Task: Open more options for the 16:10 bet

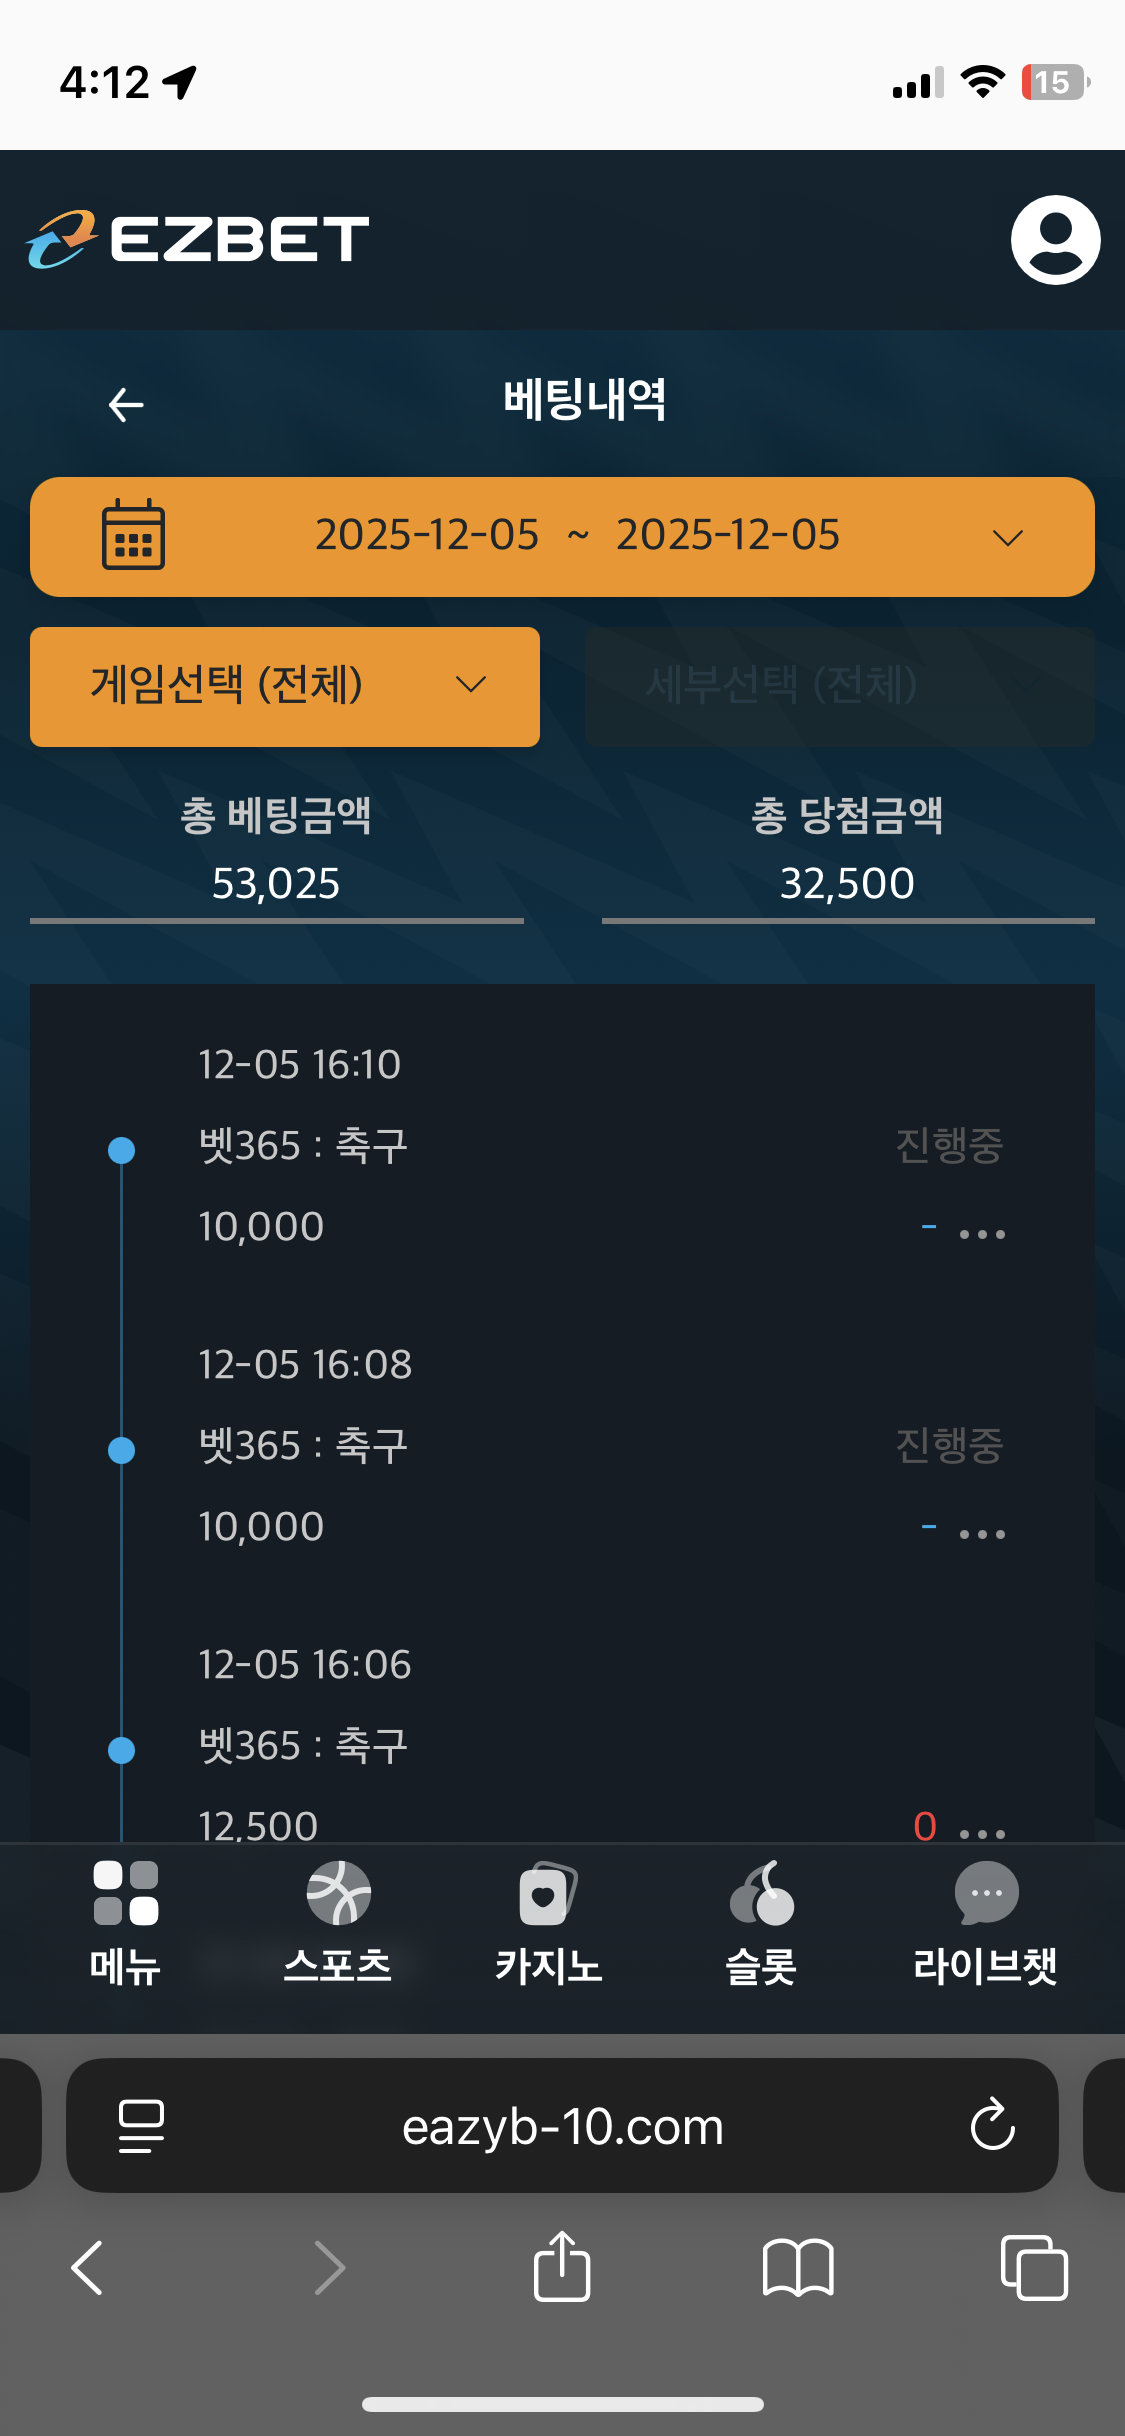Action: (x=982, y=1234)
